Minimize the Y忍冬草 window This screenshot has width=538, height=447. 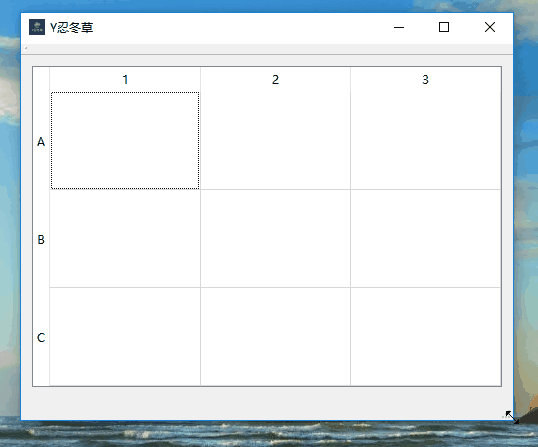point(399,27)
